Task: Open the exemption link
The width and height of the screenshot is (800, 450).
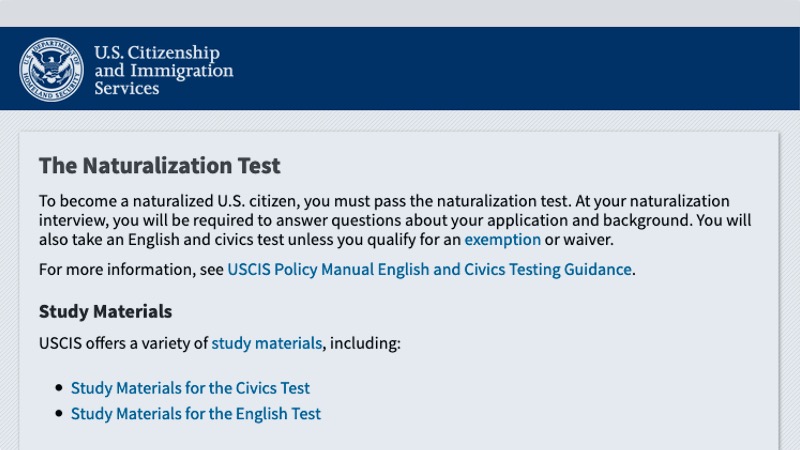Action: 502,239
